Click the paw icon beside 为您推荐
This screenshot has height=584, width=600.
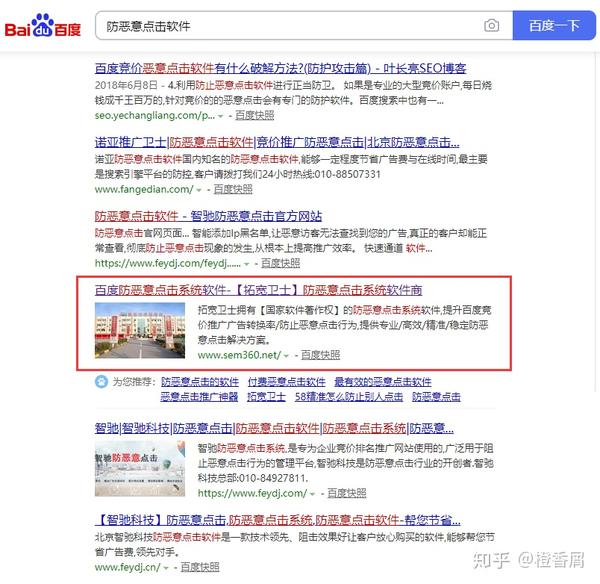[101, 382]
